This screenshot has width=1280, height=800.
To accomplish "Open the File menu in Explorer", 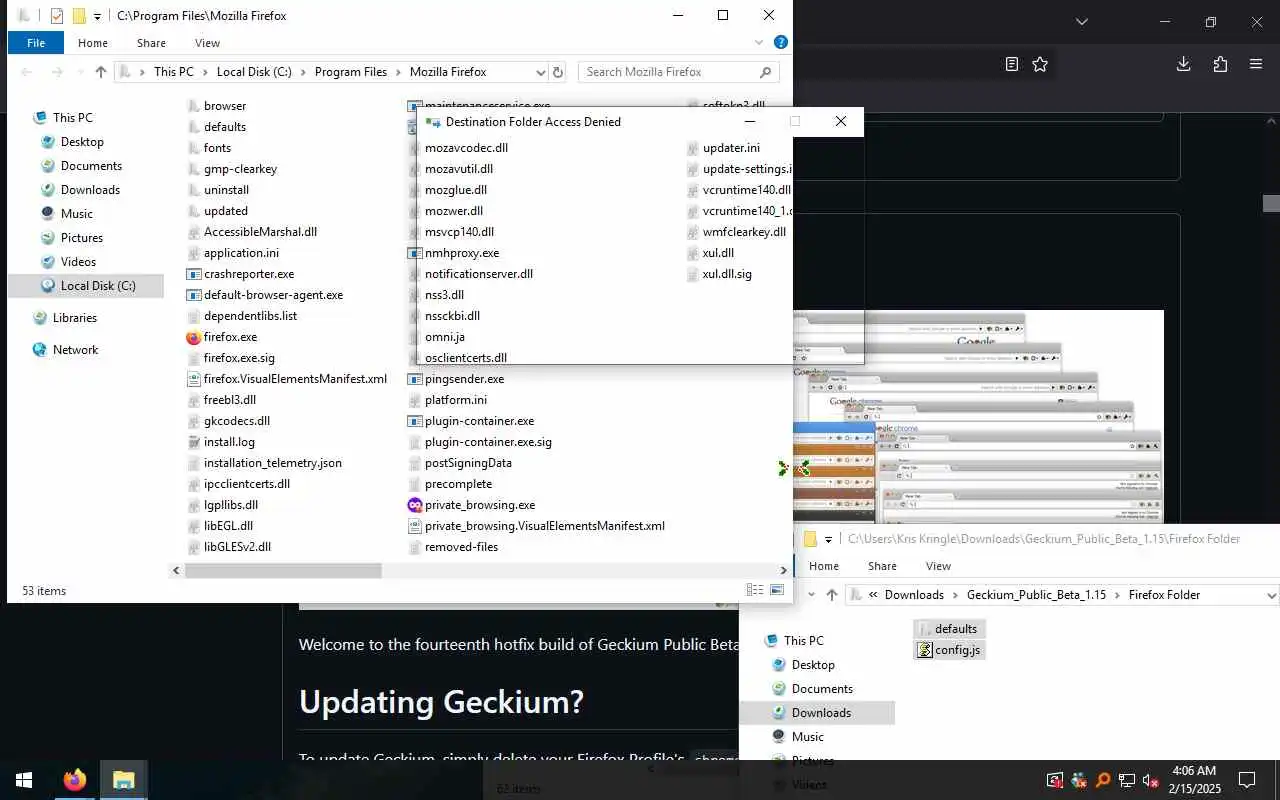I will tap(36, 43).
